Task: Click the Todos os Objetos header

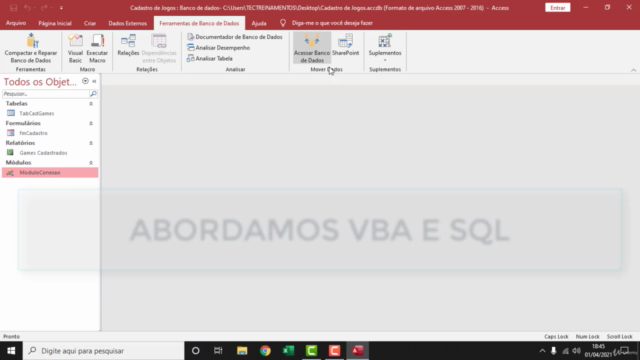Action: (x=40, y=82)
